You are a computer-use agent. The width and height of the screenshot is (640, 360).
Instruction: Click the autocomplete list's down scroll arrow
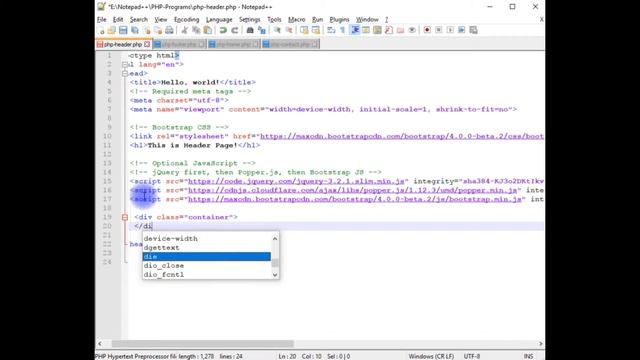tap(275, 275)
